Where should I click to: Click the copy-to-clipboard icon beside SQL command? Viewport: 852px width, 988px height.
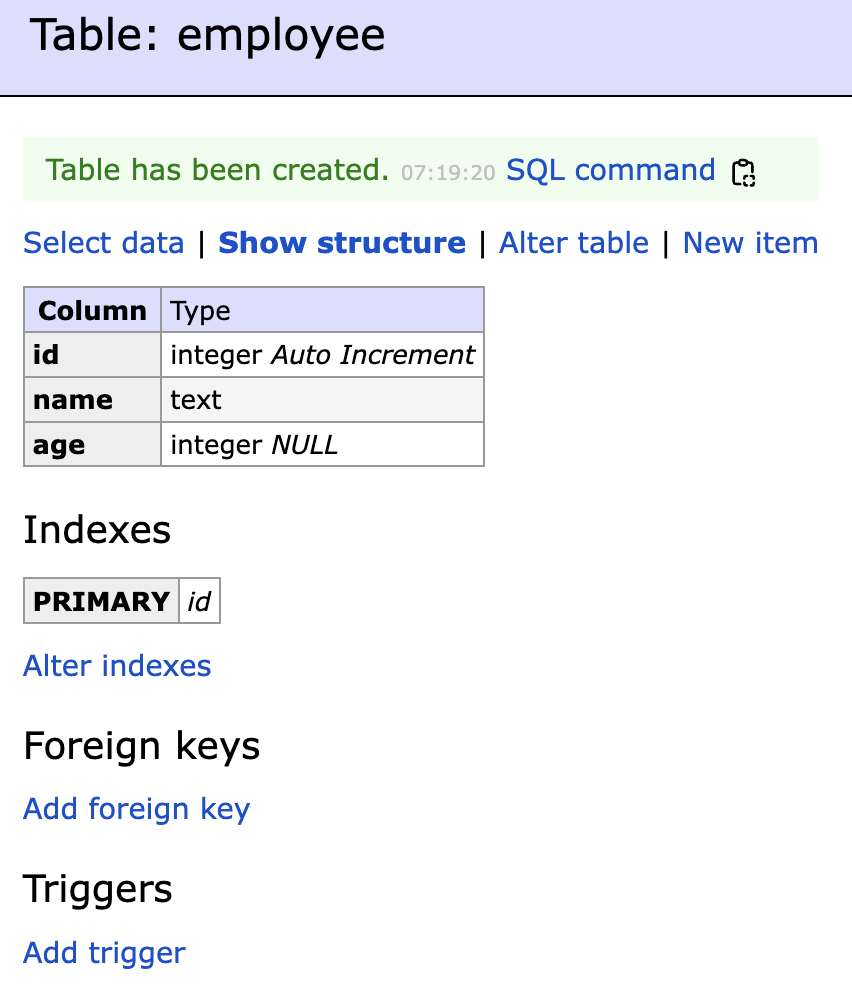(742, 172)
